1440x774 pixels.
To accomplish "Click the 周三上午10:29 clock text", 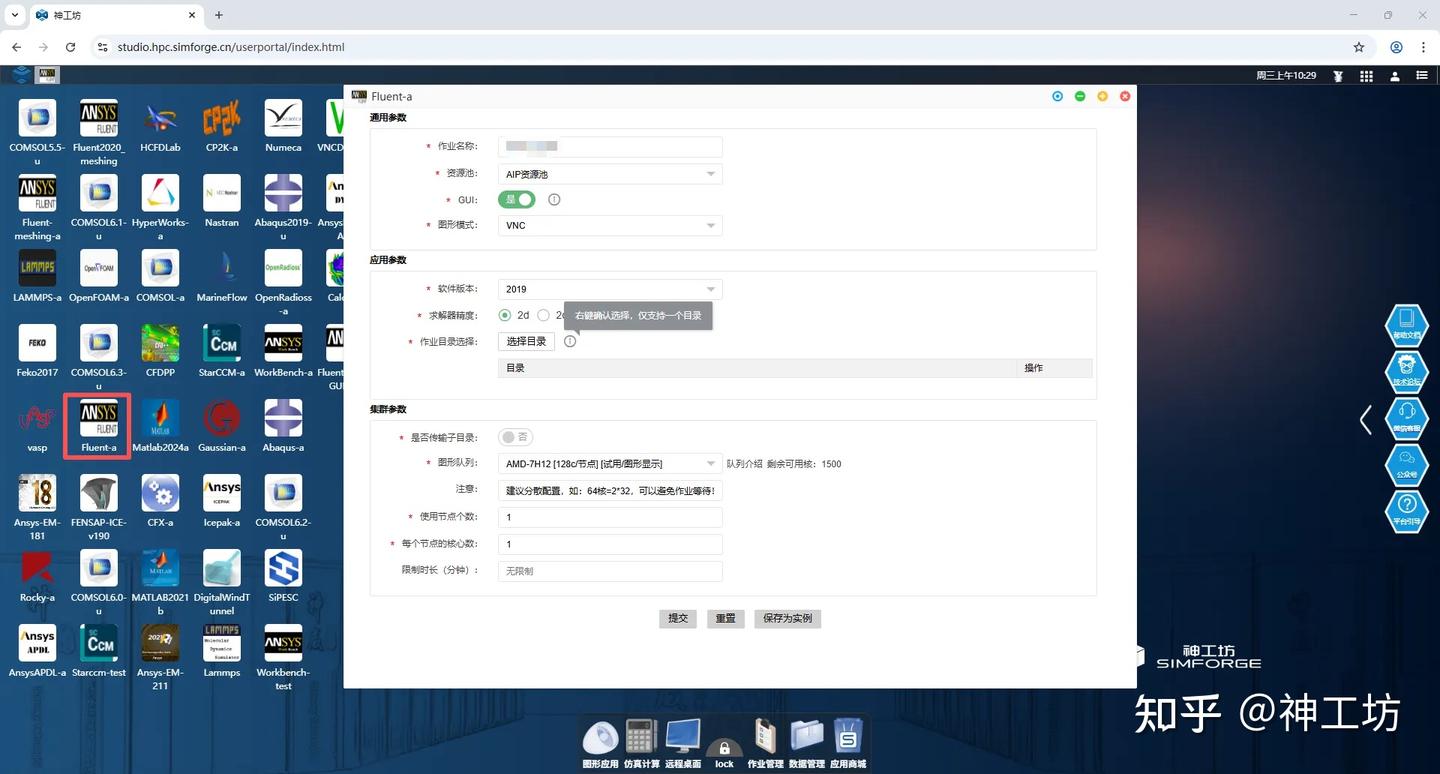I will click(x=1285, y=76).
